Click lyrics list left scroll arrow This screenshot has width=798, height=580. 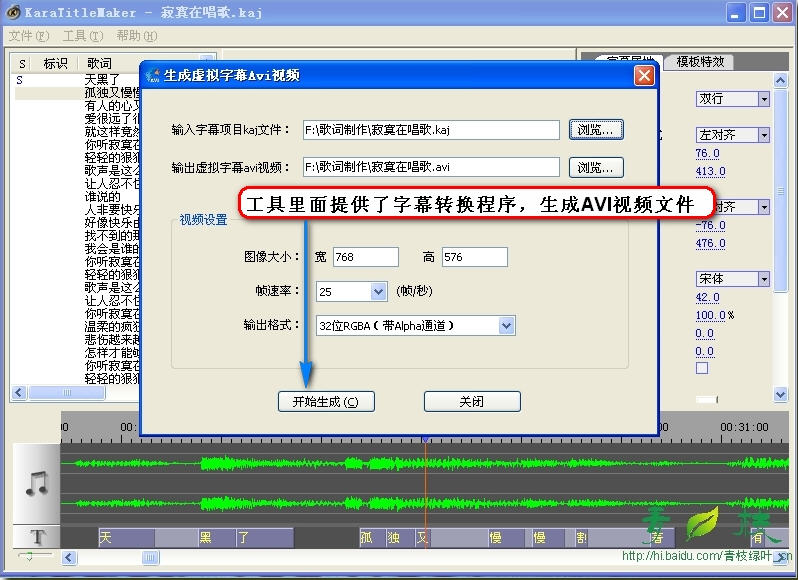[x=19, y=392]
